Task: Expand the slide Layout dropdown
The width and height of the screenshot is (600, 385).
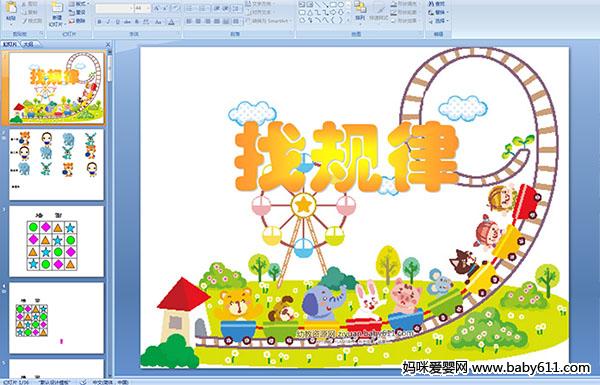Action: click(x=78, y=4)
